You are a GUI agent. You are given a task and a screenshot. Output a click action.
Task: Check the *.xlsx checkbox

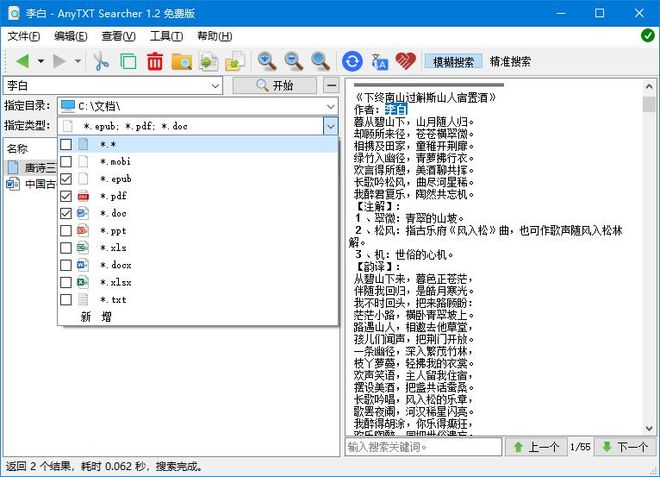[x=66, y=282]
